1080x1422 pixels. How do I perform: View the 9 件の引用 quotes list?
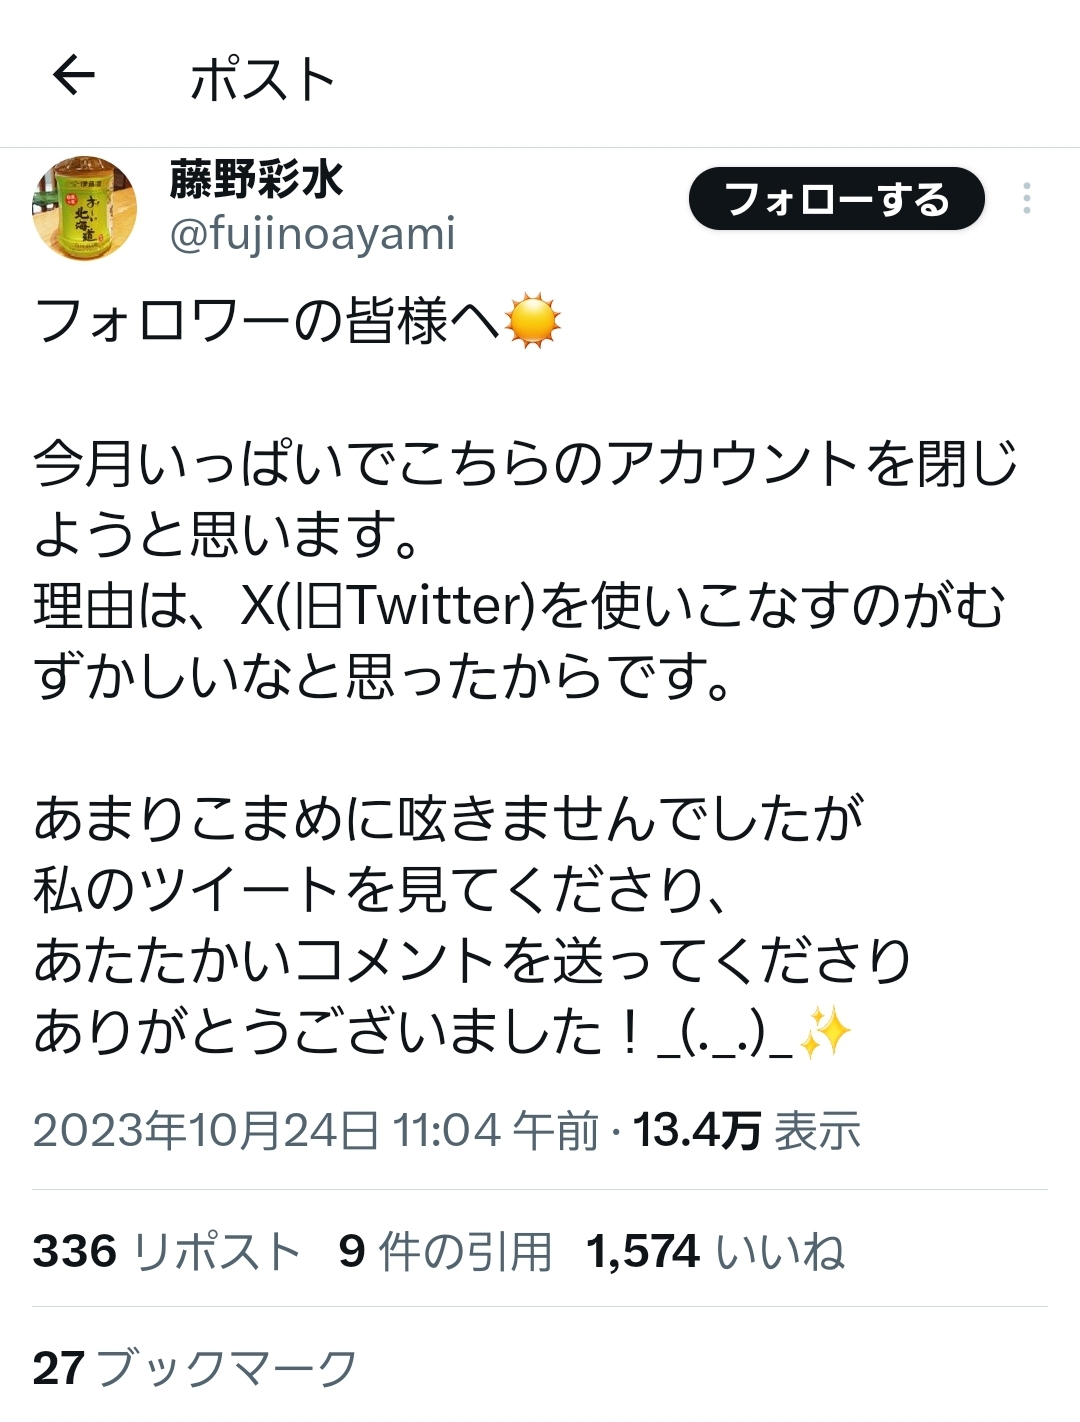(x=445, y=1251)
